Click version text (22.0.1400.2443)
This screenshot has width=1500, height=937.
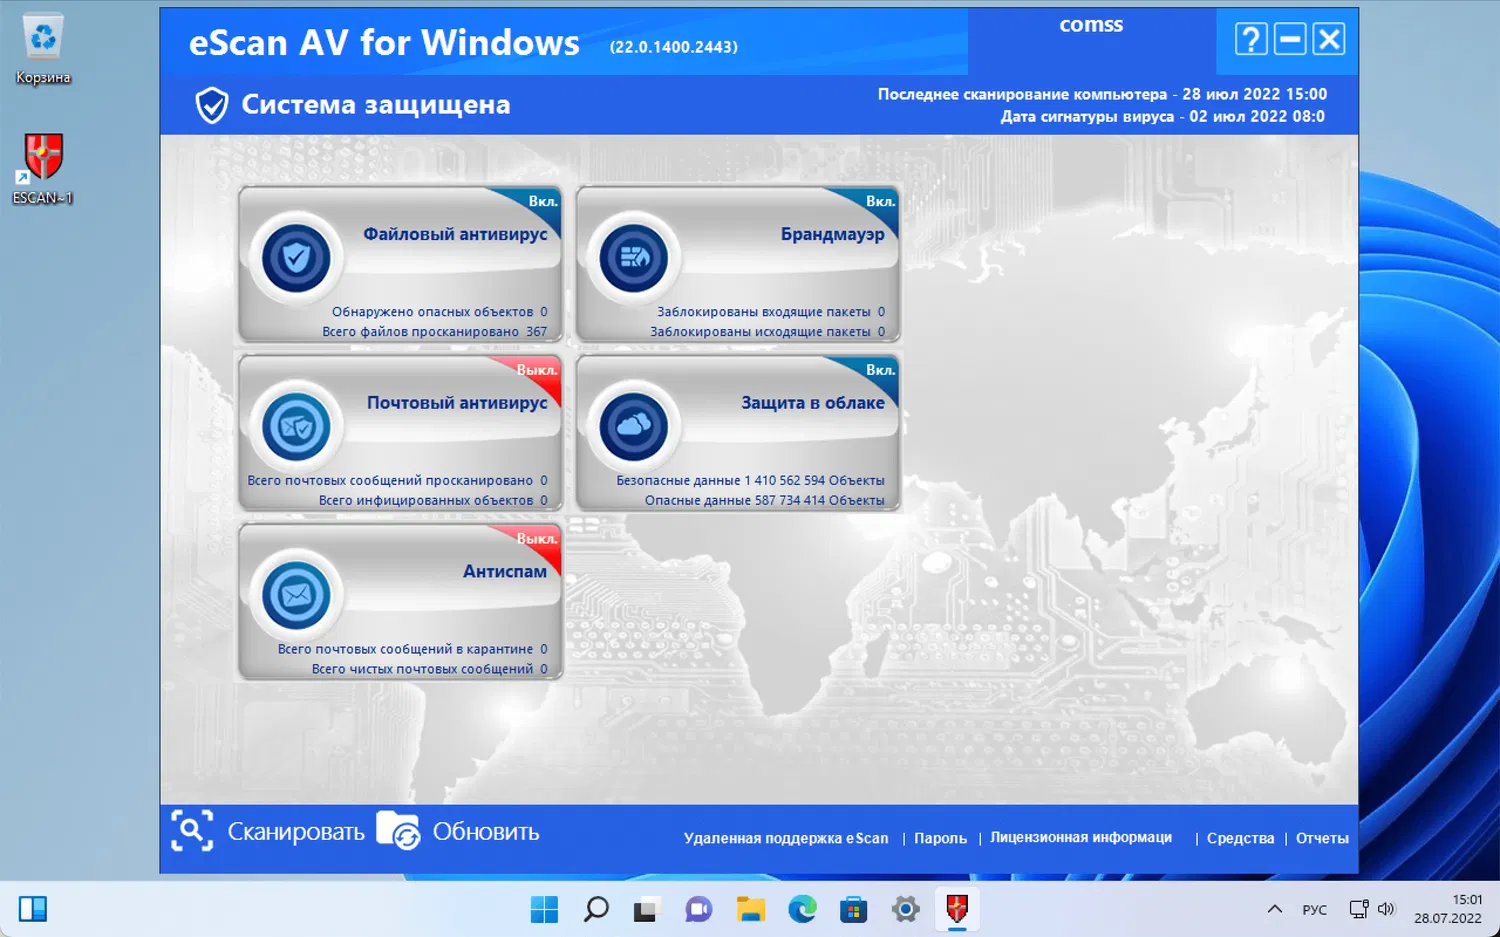point(674,47)
